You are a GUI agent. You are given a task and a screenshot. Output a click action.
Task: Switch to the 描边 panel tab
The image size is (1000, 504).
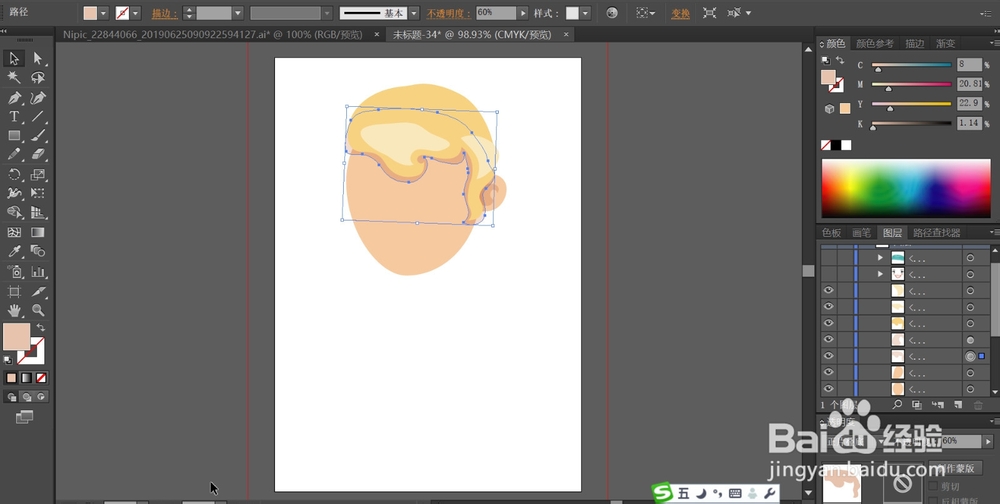click(x=915, y=43)
